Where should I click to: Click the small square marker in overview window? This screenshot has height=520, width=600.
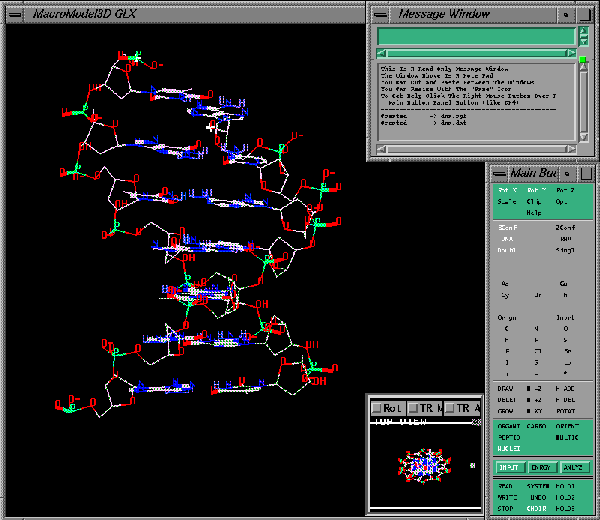click(x=473, y=465)
